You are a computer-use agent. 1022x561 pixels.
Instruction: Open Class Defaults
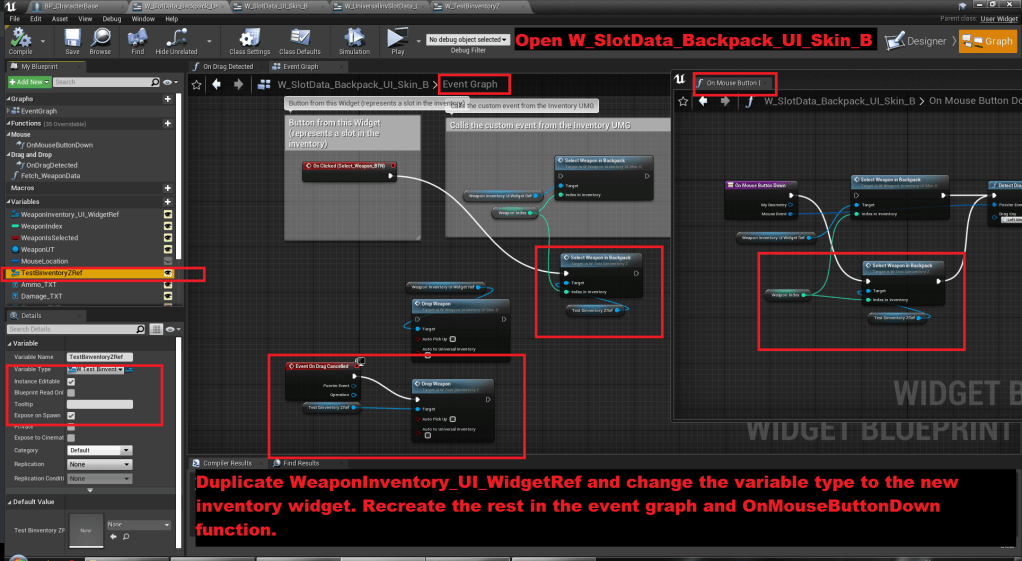tap(299, 41)
